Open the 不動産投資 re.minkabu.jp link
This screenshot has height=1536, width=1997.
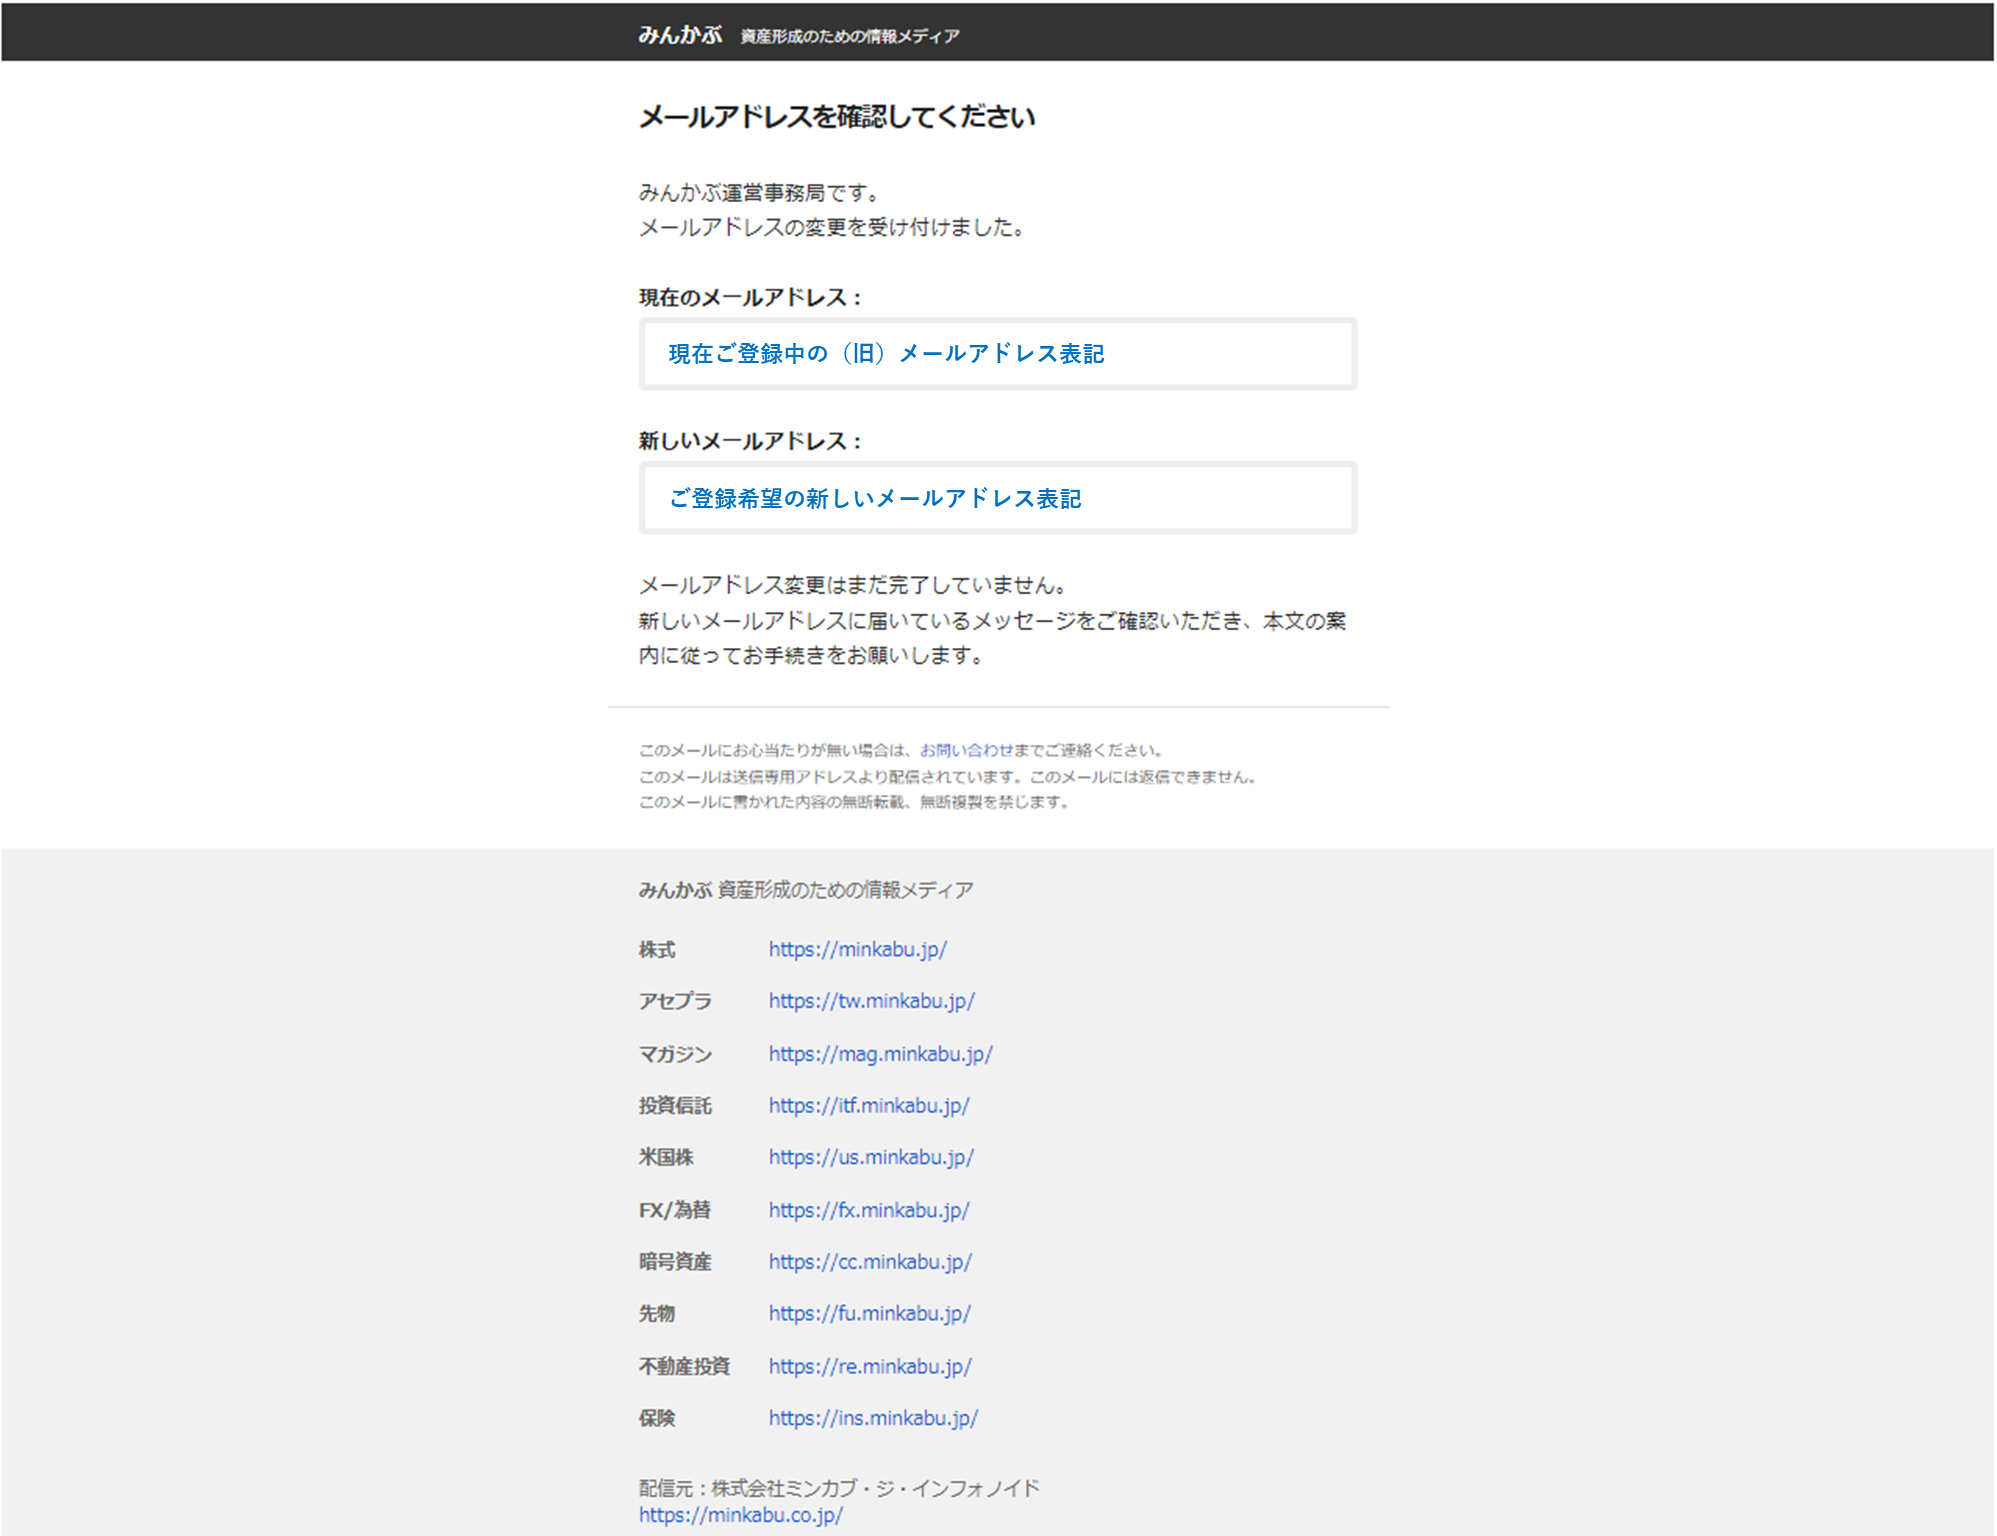coord(870,1366)
